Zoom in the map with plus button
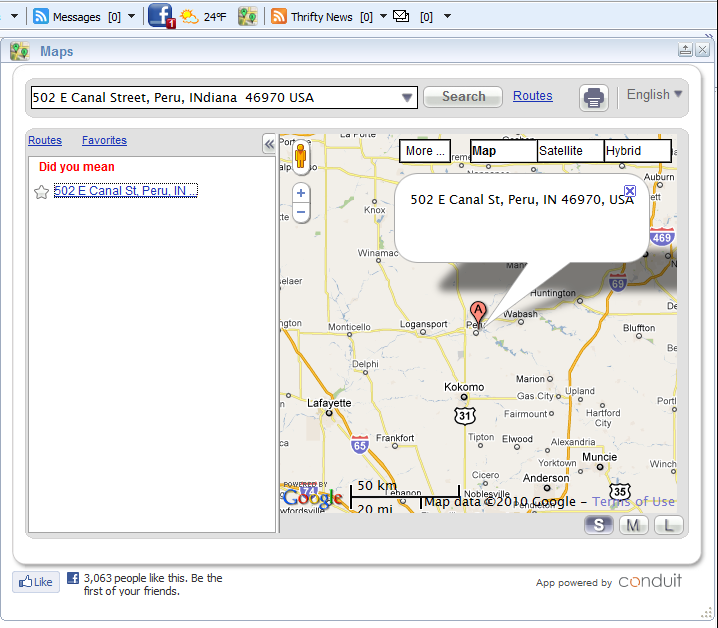Image resolution: width=718 pixels, height=628 pixels. (301, 193)
